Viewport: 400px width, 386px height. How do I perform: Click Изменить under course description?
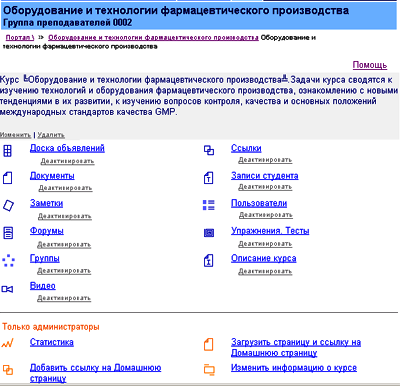coord(15,135)
